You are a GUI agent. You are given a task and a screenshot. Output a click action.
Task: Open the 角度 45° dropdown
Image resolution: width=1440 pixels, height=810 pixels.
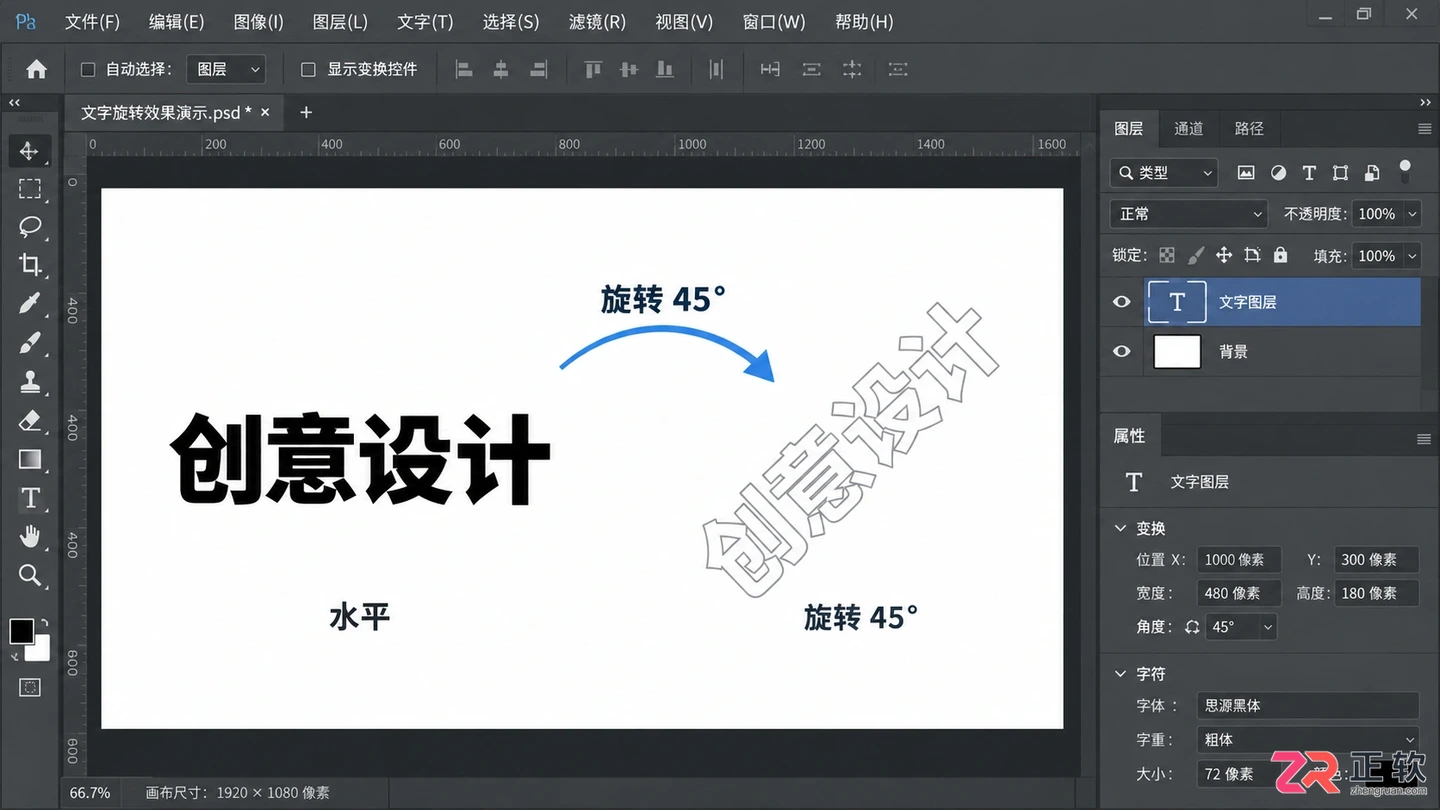tap(1241, 627)
